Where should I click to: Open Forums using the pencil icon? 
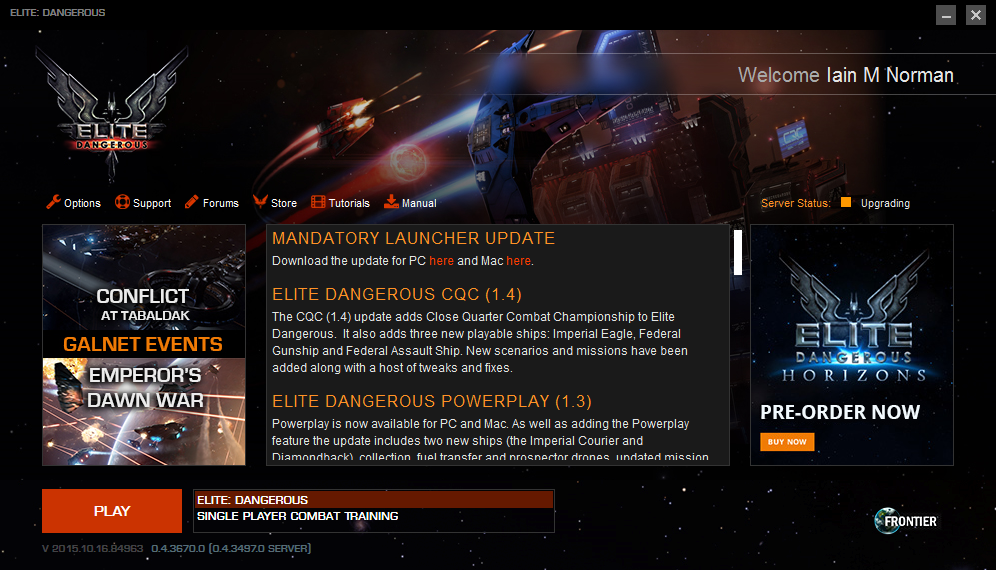[192, 202]
